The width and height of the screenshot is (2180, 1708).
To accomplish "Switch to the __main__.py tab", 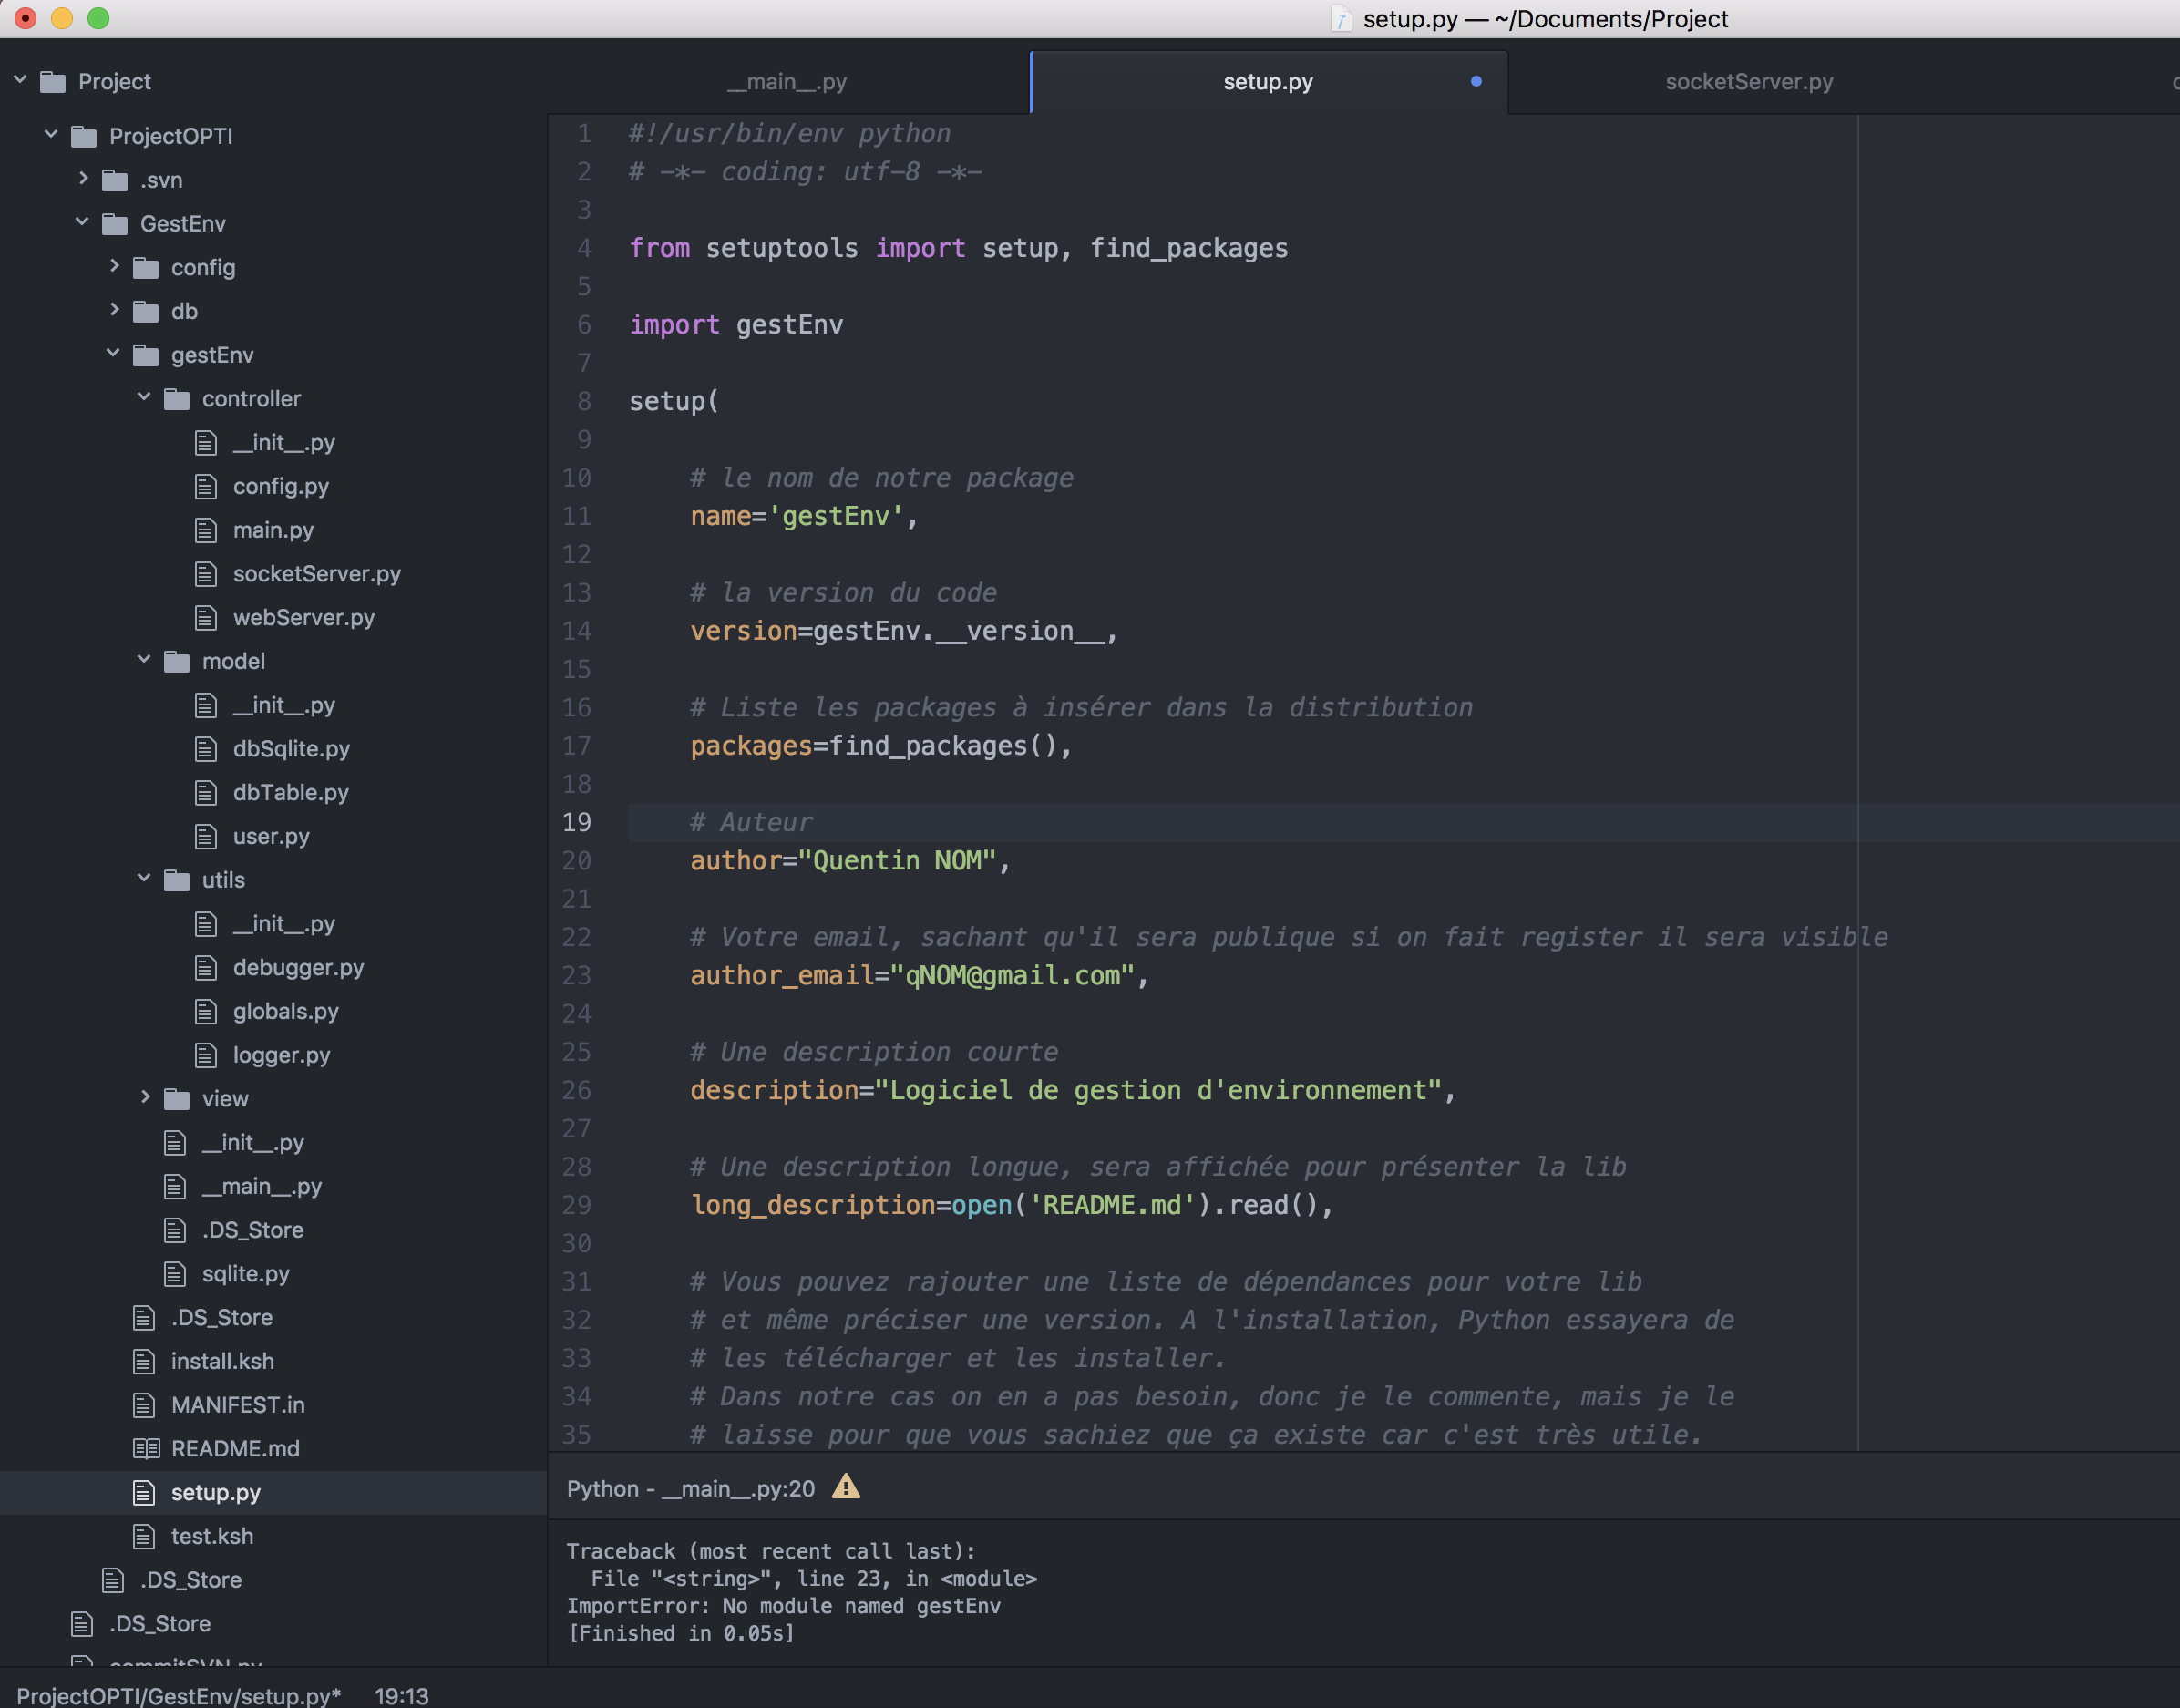I will click(x=787, y=82).
